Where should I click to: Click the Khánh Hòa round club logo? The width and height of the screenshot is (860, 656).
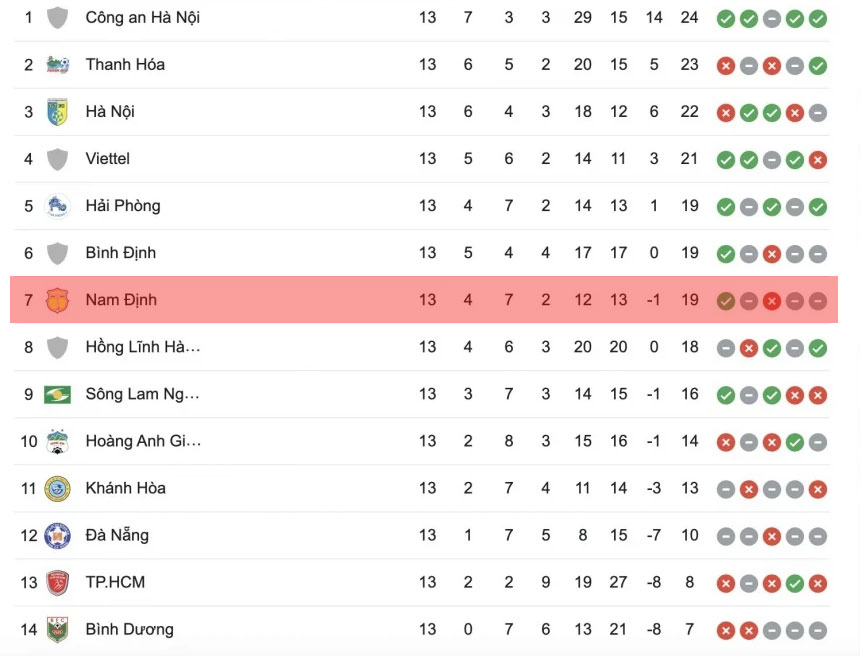(x=58, y=488)
